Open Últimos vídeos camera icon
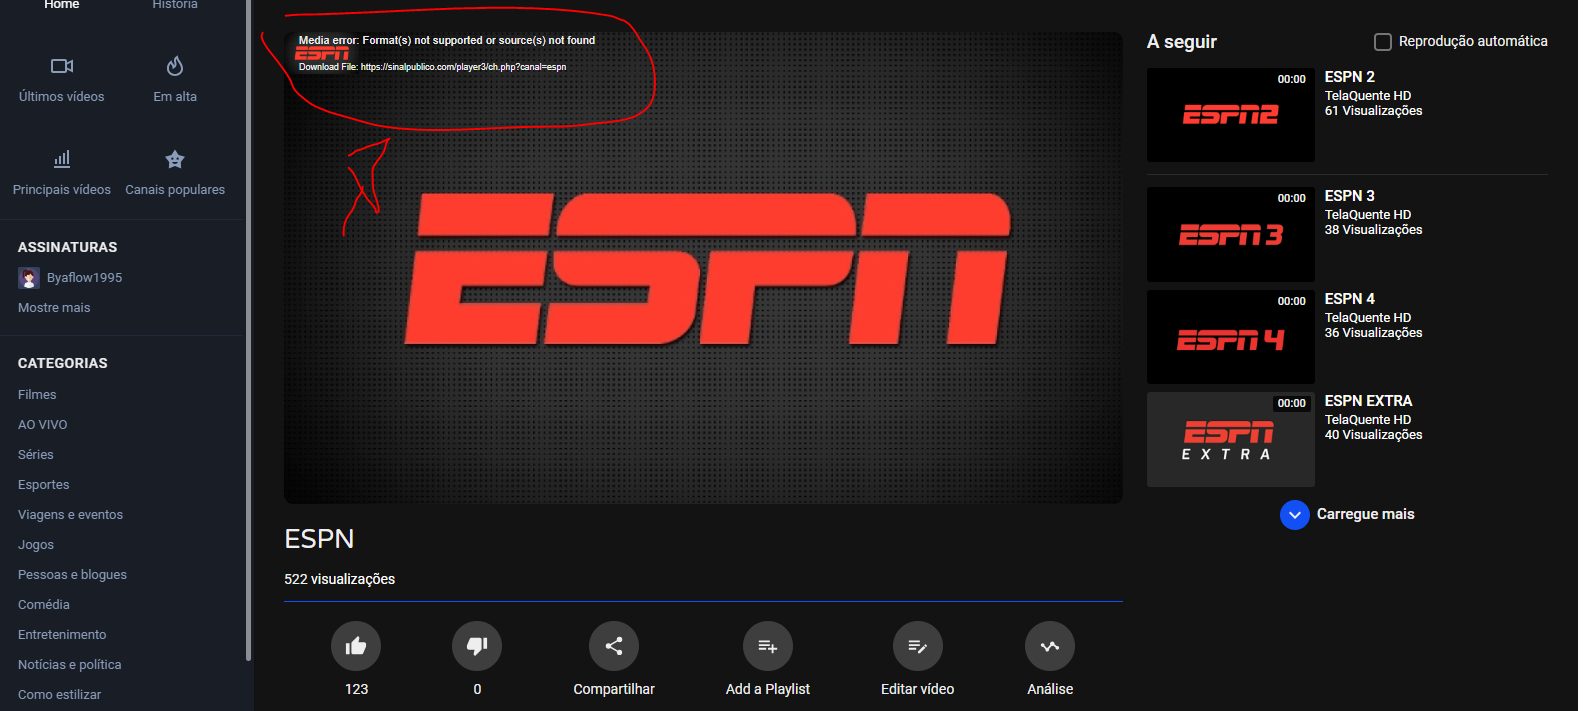 [x=62, y=66]
